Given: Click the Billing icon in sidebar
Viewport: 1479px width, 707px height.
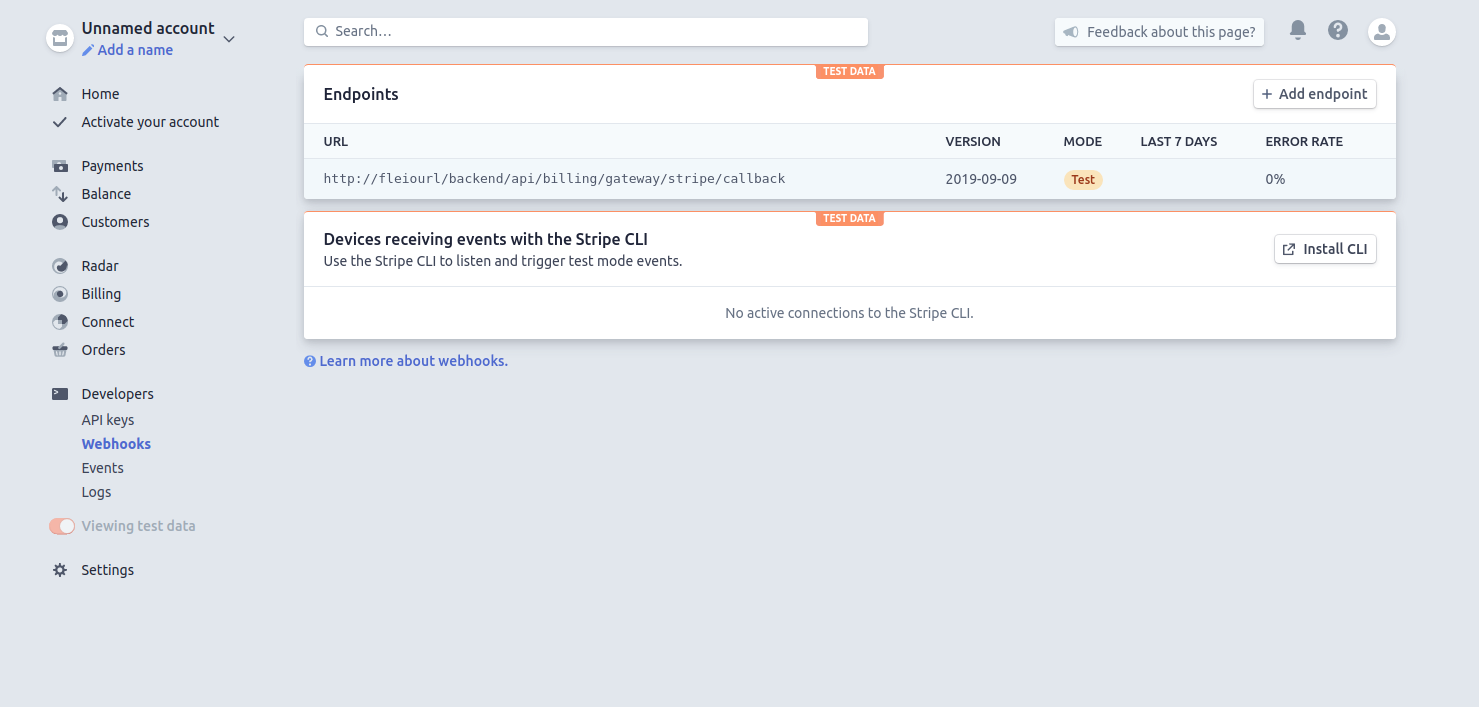Looking at the screenshot, I should click(60, 294).
